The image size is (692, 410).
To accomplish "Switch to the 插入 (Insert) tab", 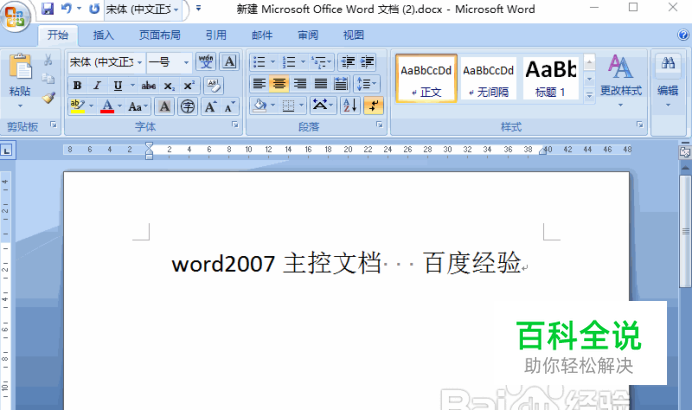I will (104, 35).
